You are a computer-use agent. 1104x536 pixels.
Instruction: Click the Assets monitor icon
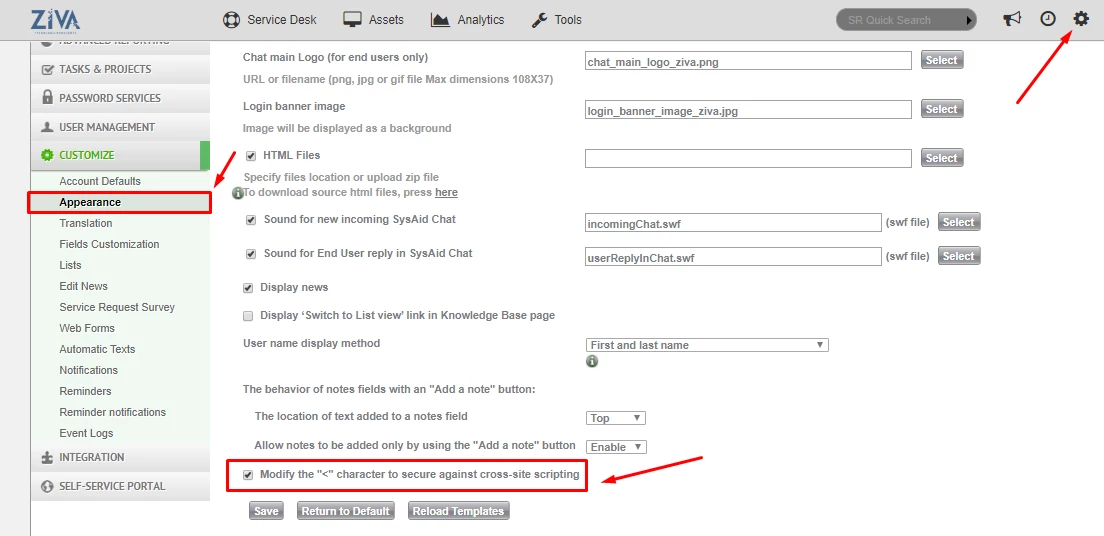point(352,20)
